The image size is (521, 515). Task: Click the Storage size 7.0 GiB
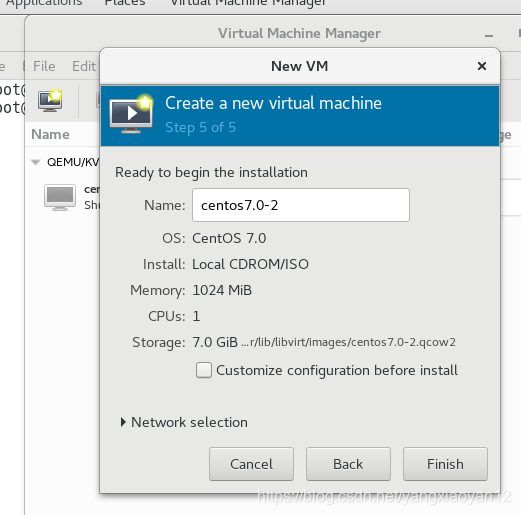point(215,342)
